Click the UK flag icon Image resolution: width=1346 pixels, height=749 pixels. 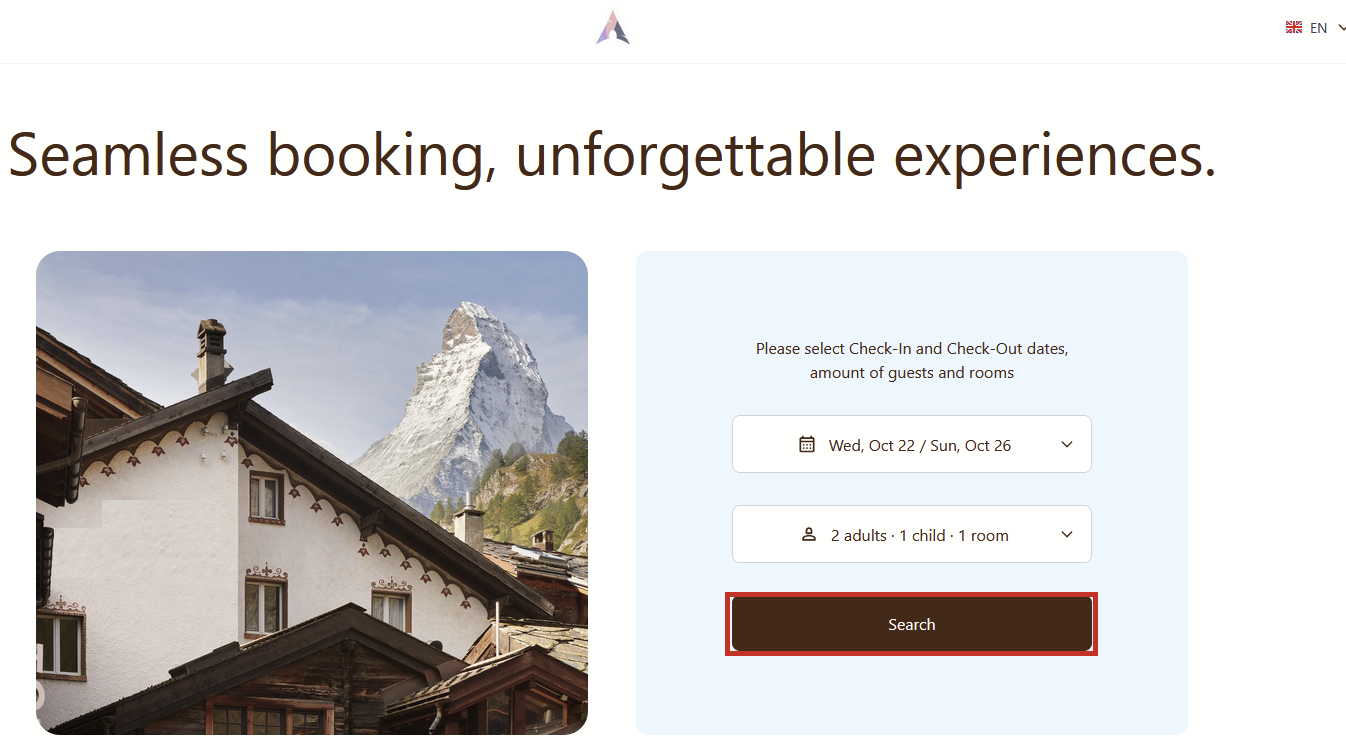(x=1293, y=28)
